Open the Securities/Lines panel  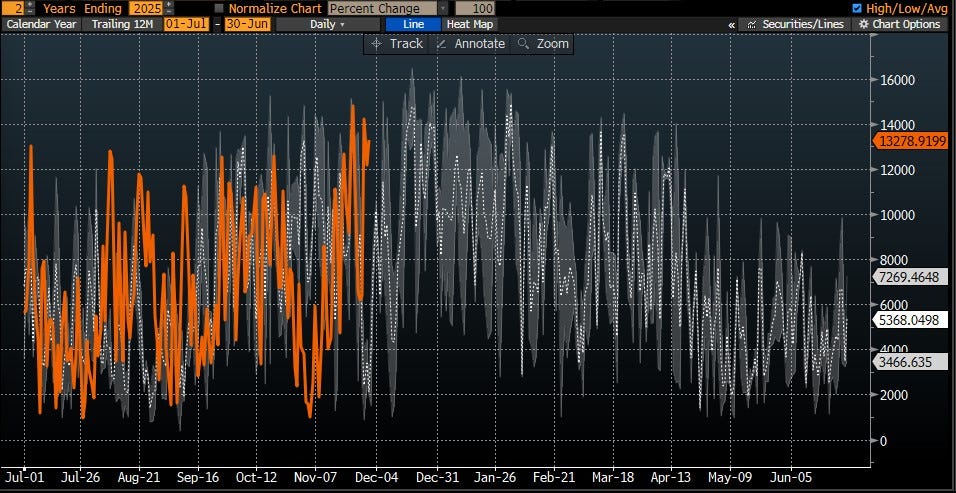click(796, 24)
